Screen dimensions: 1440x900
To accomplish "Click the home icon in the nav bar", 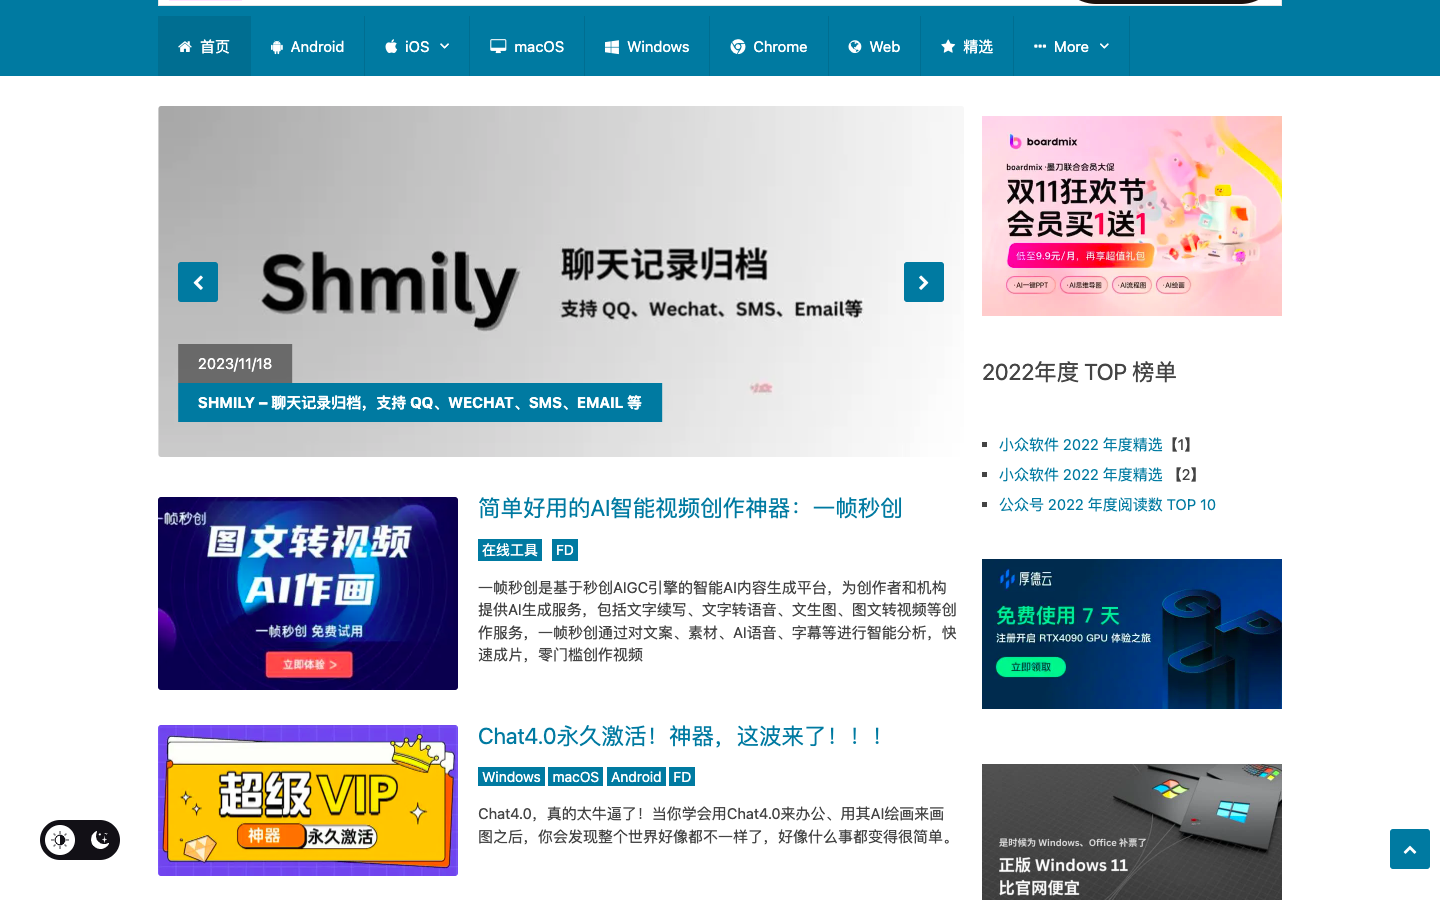I will 185,46.
